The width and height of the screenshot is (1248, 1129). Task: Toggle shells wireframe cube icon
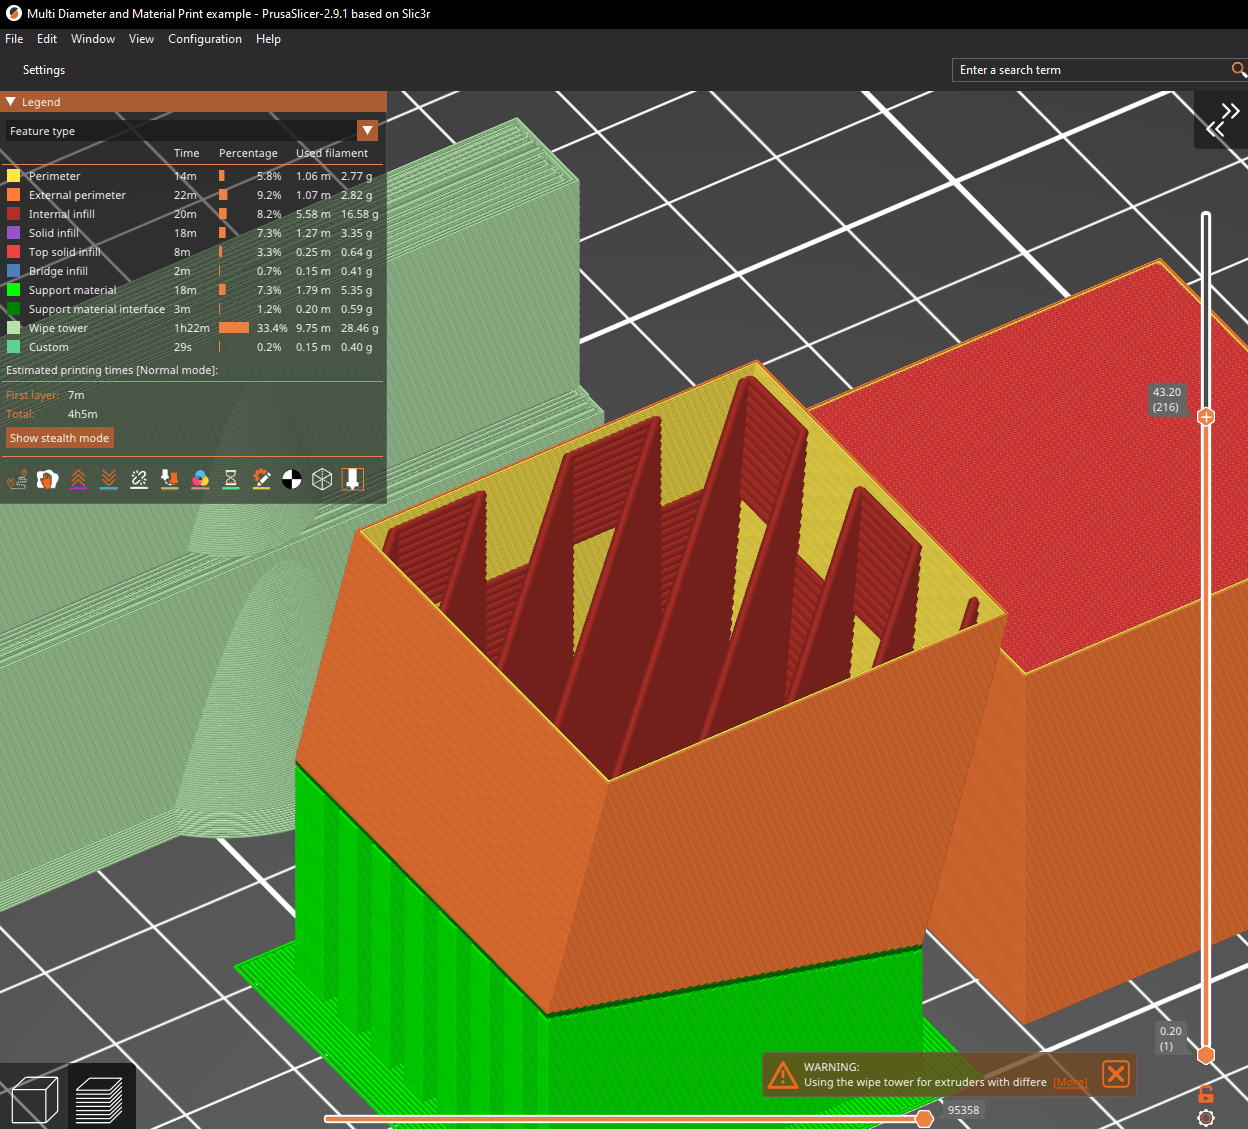(322, 480)
